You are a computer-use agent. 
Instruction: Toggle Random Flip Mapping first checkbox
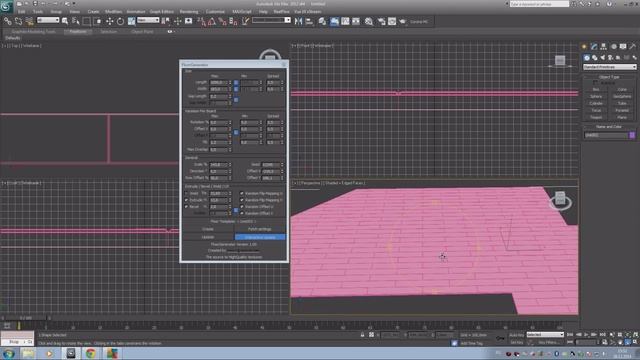tap(242, 193)
